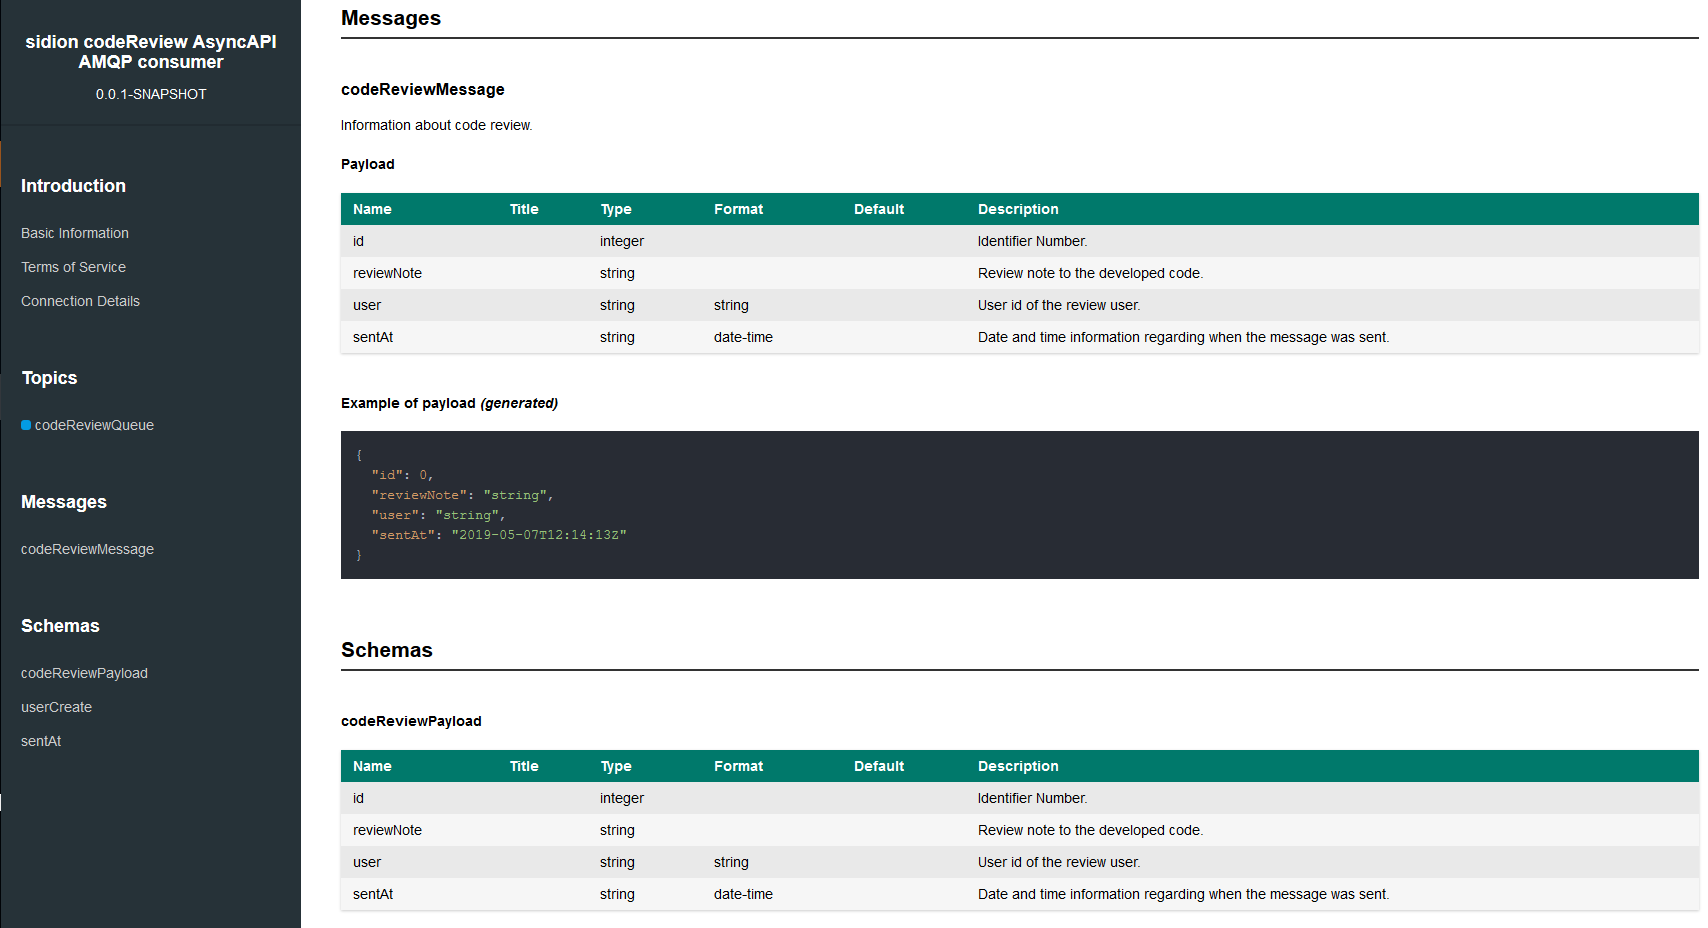Select codeReviewQueue topic link
Viewport: 1708px width, 928px height.
pos(94,425)
